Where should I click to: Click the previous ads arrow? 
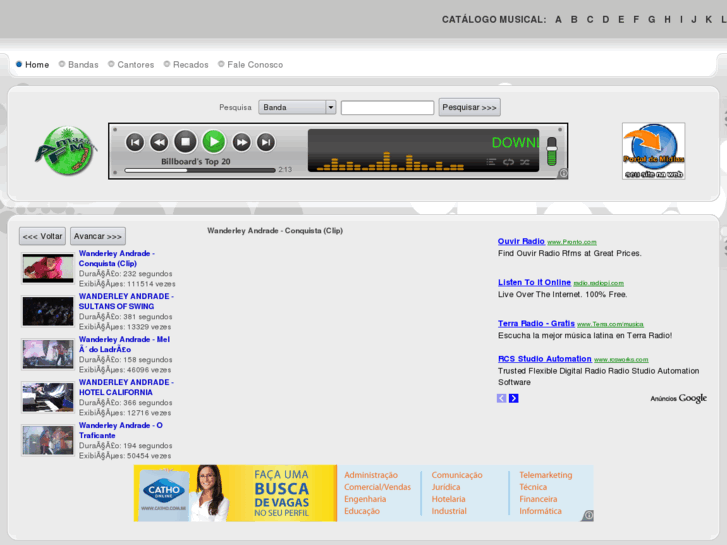[502, 398]
